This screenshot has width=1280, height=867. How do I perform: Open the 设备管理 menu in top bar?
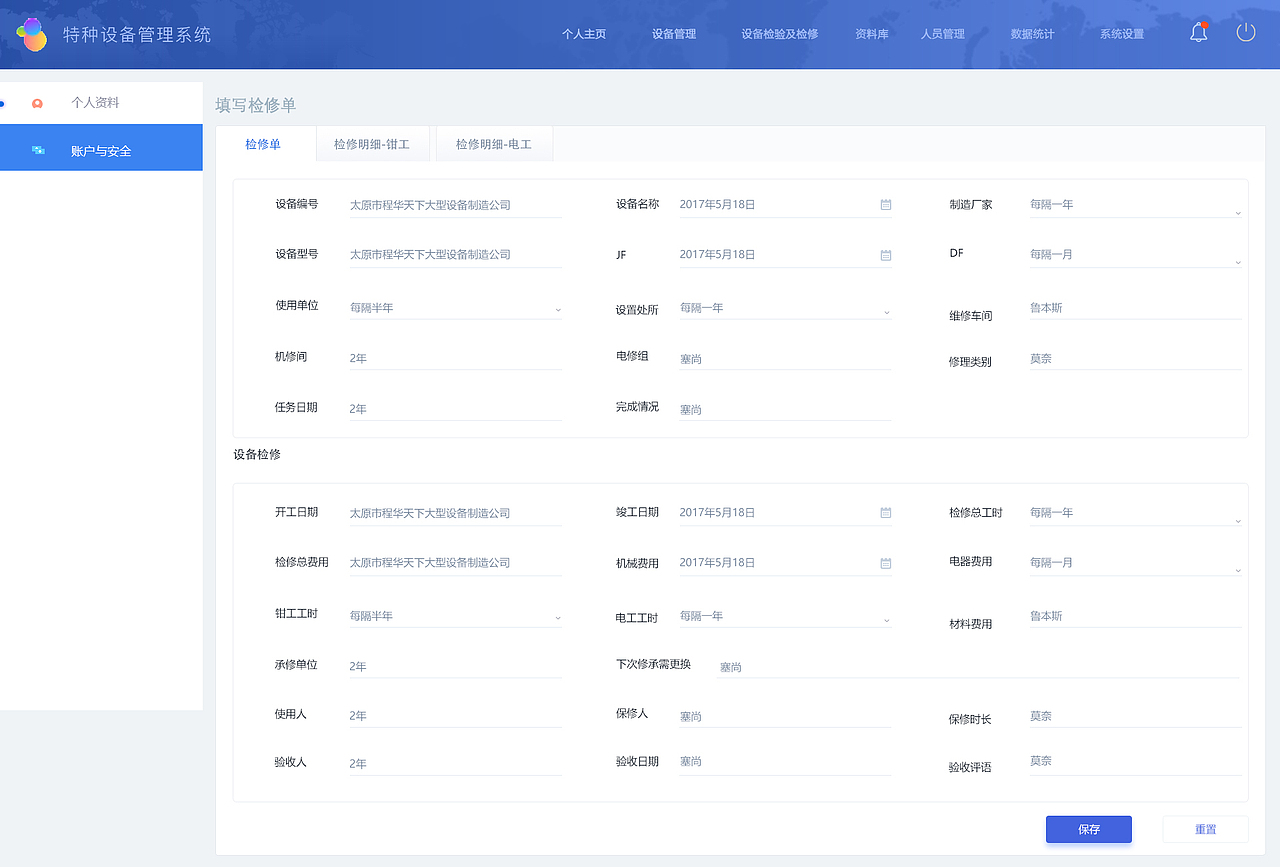pos(673,33)
